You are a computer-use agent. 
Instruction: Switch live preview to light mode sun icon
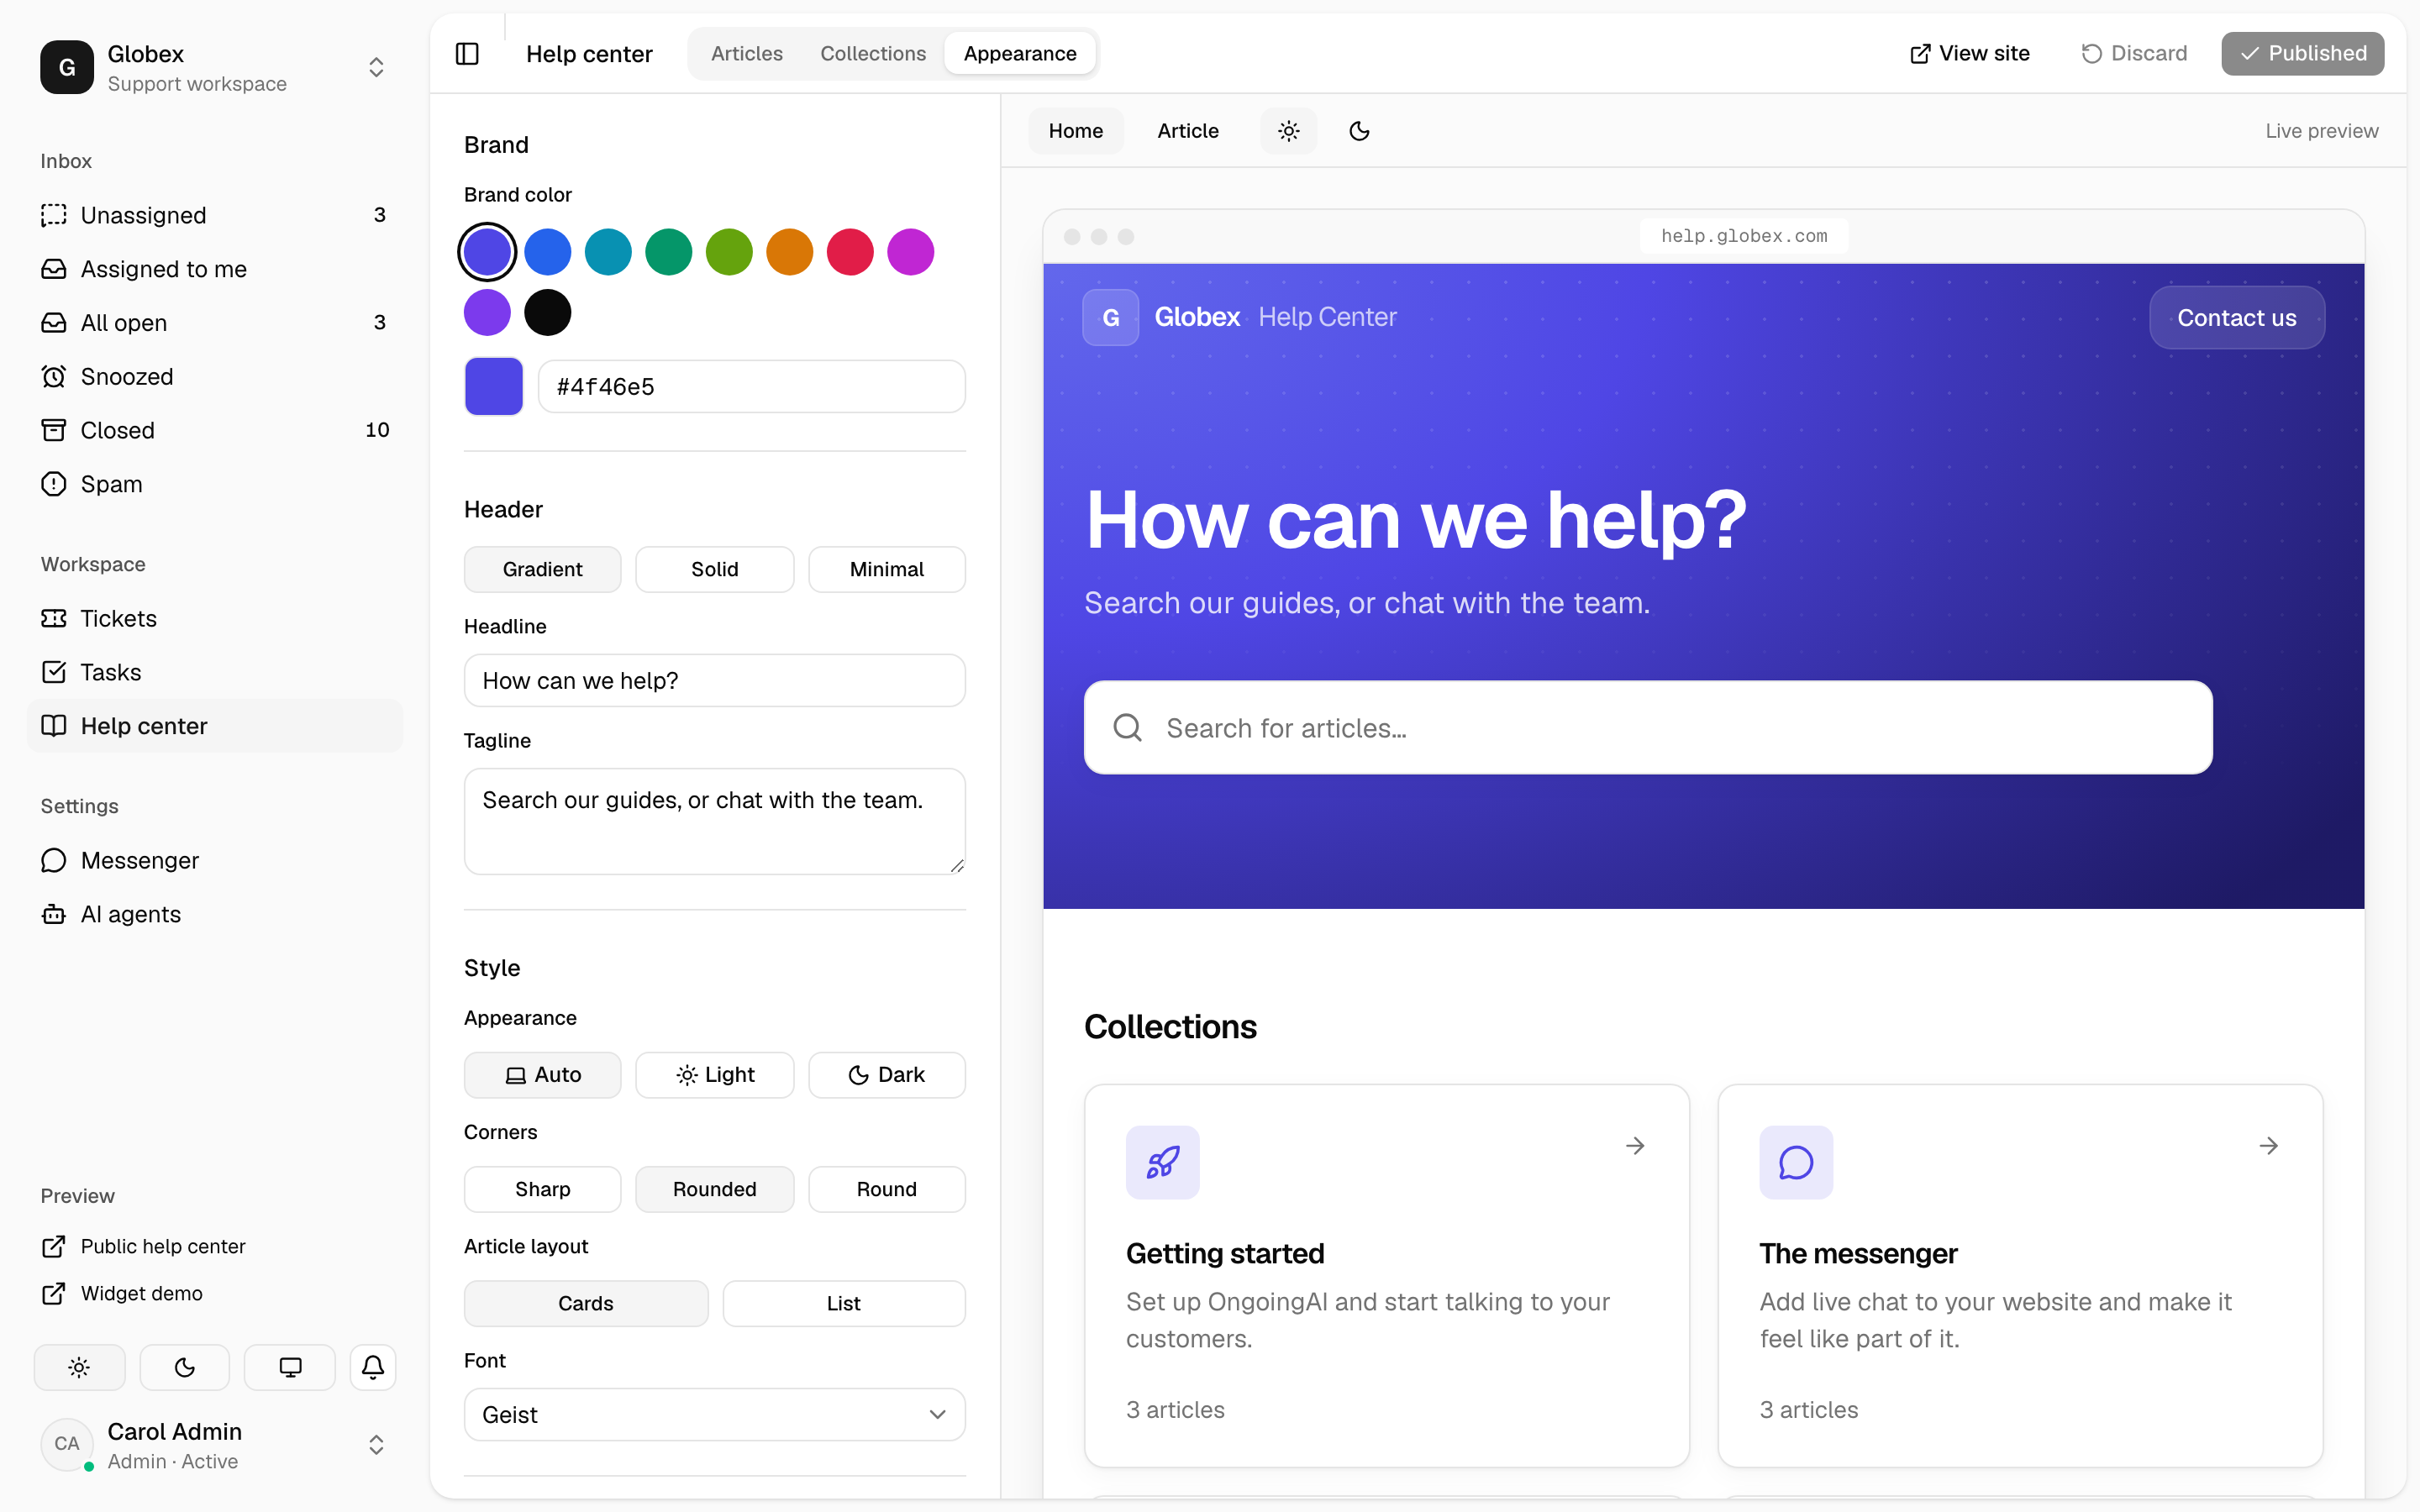pyautogui.click(x=1288, y=131)
